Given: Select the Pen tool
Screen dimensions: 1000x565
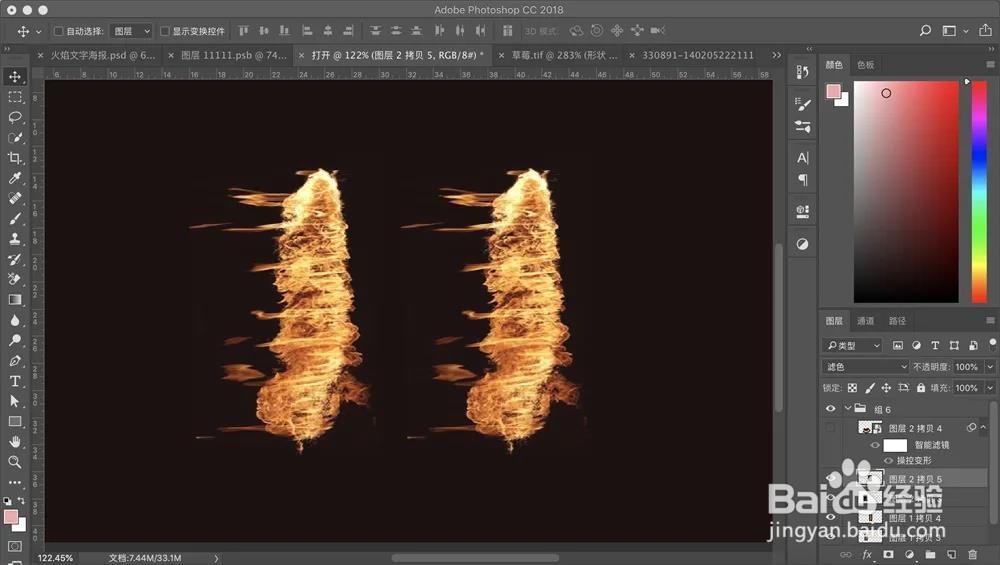Looking at the screenshot, I should [x=15, y=361].
